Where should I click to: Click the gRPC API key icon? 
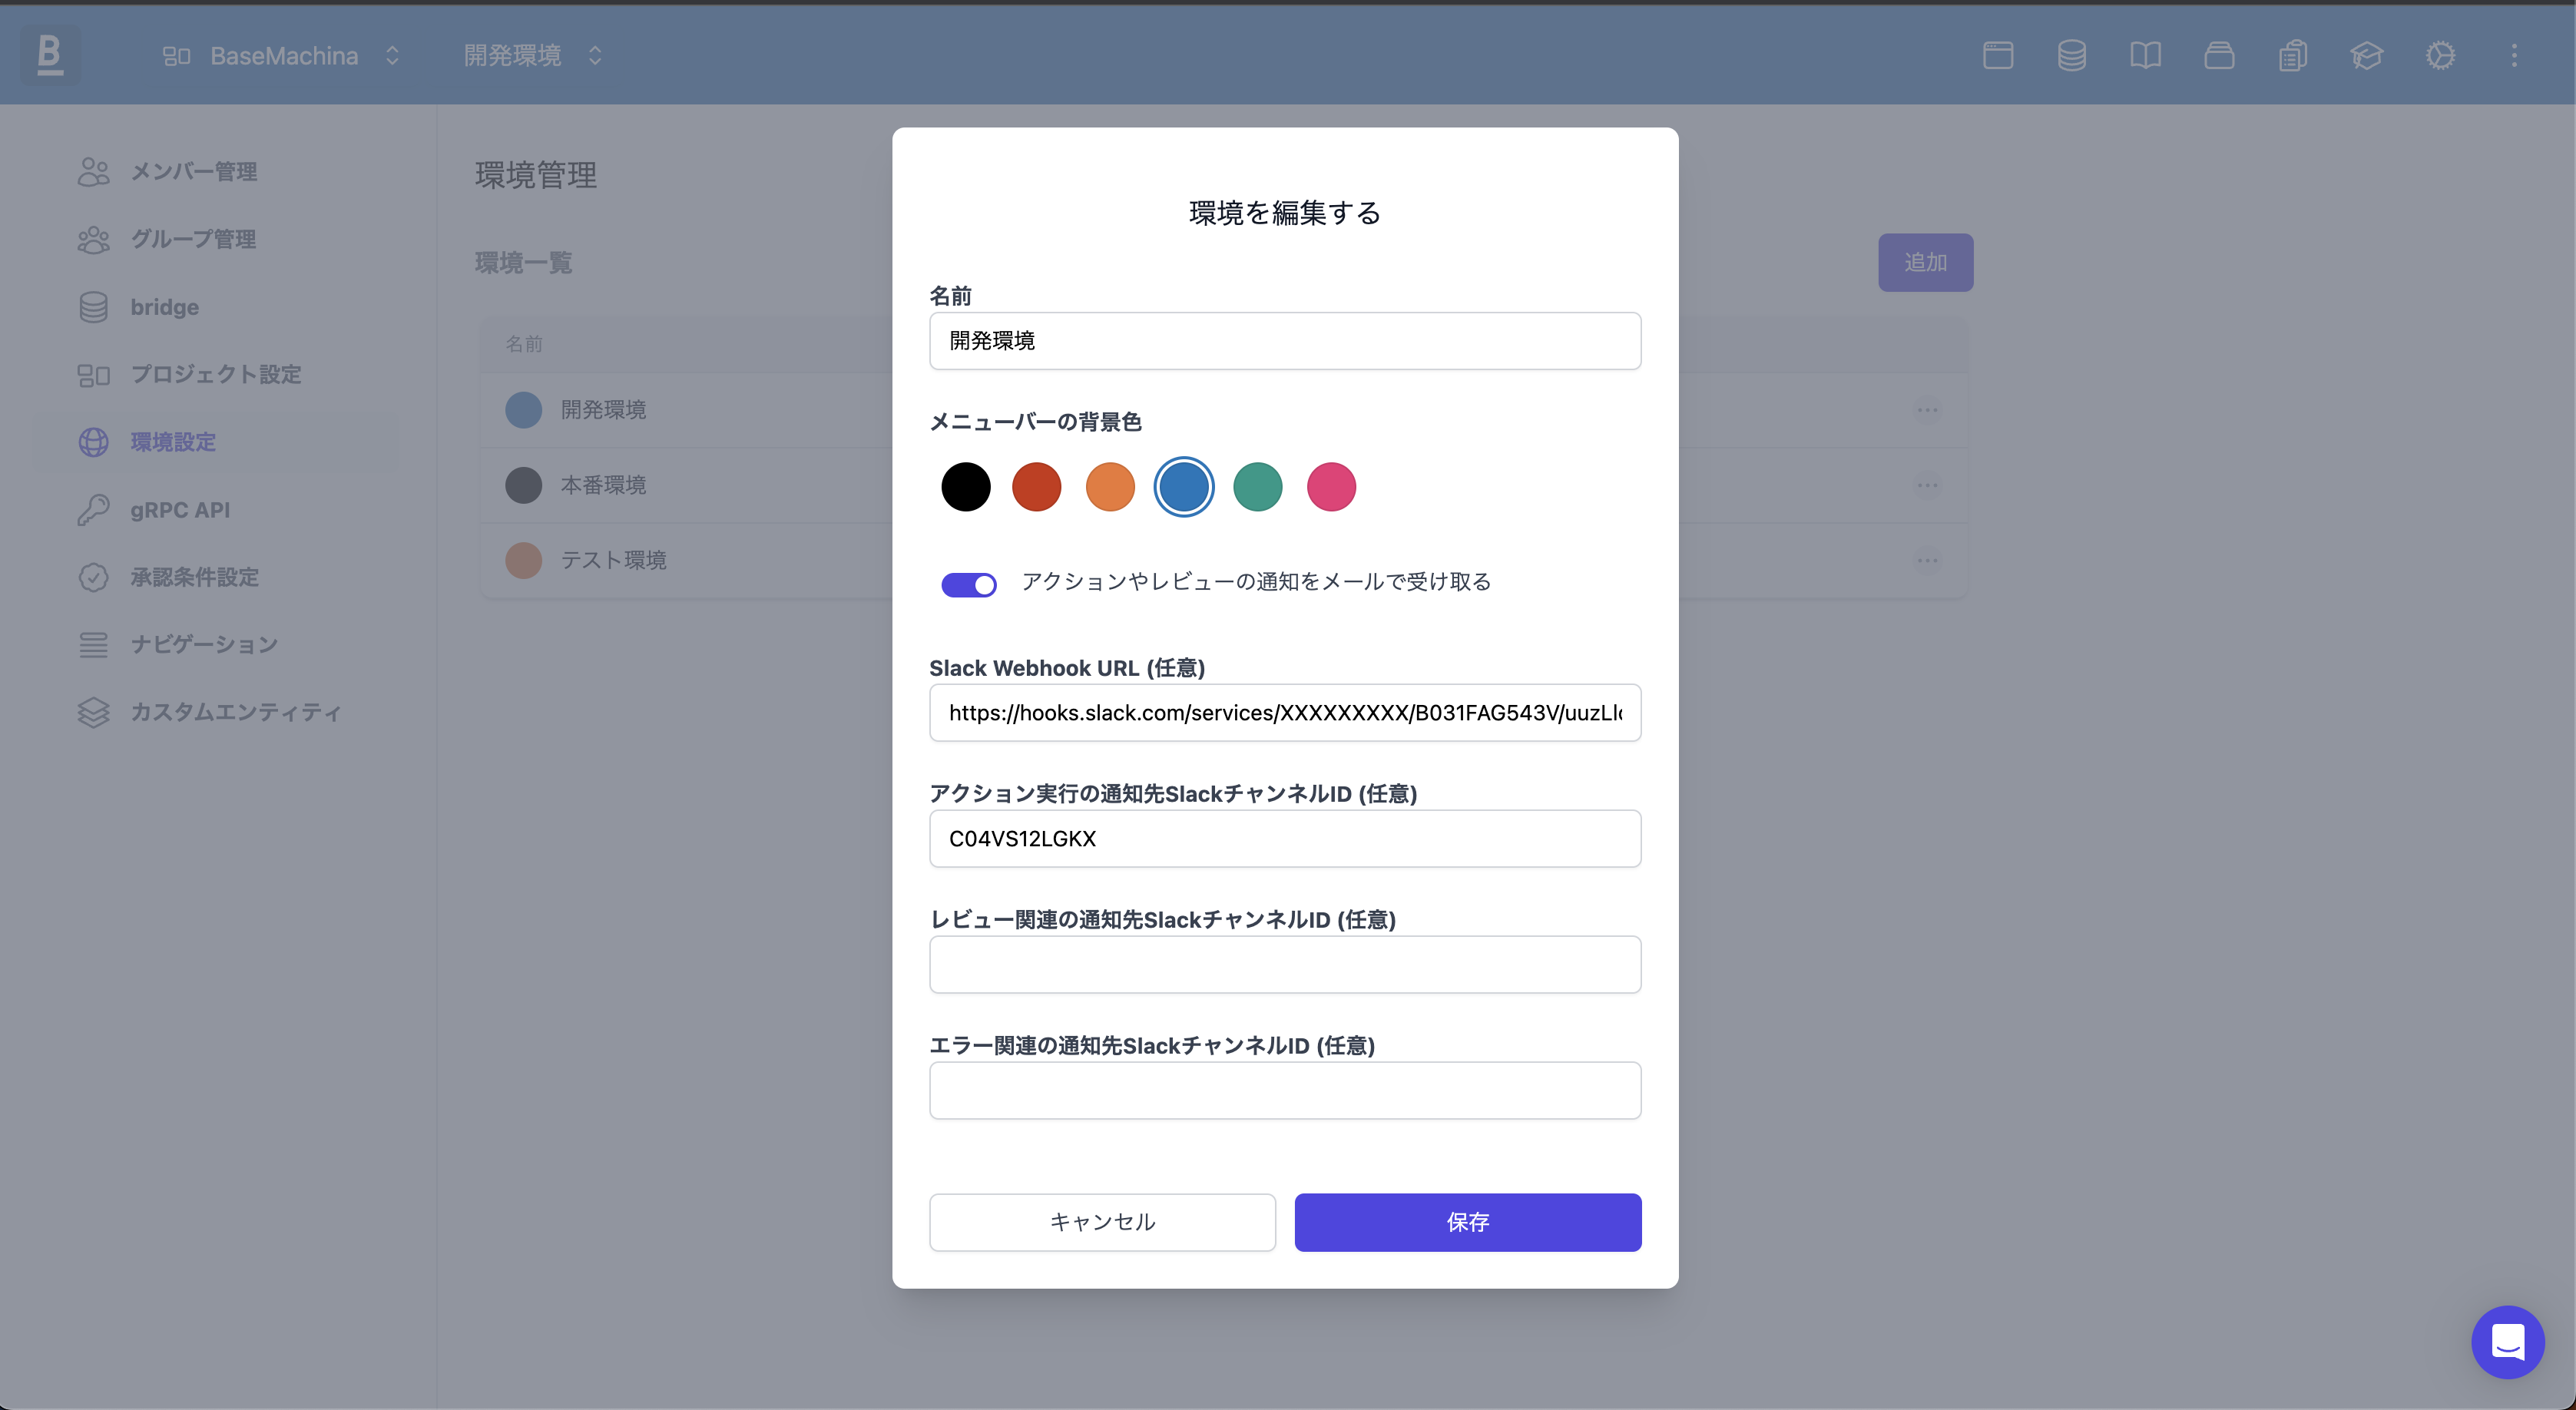point(93,510)
